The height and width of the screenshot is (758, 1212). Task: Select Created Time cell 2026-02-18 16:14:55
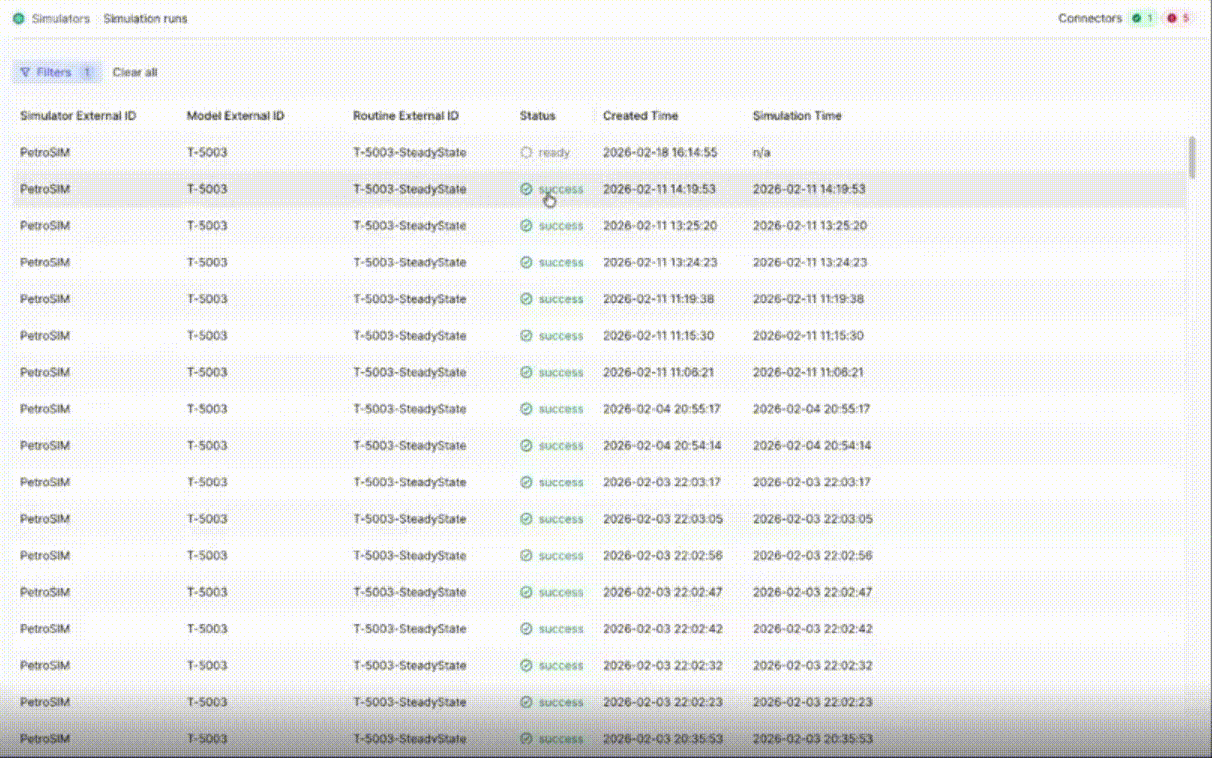660,153
